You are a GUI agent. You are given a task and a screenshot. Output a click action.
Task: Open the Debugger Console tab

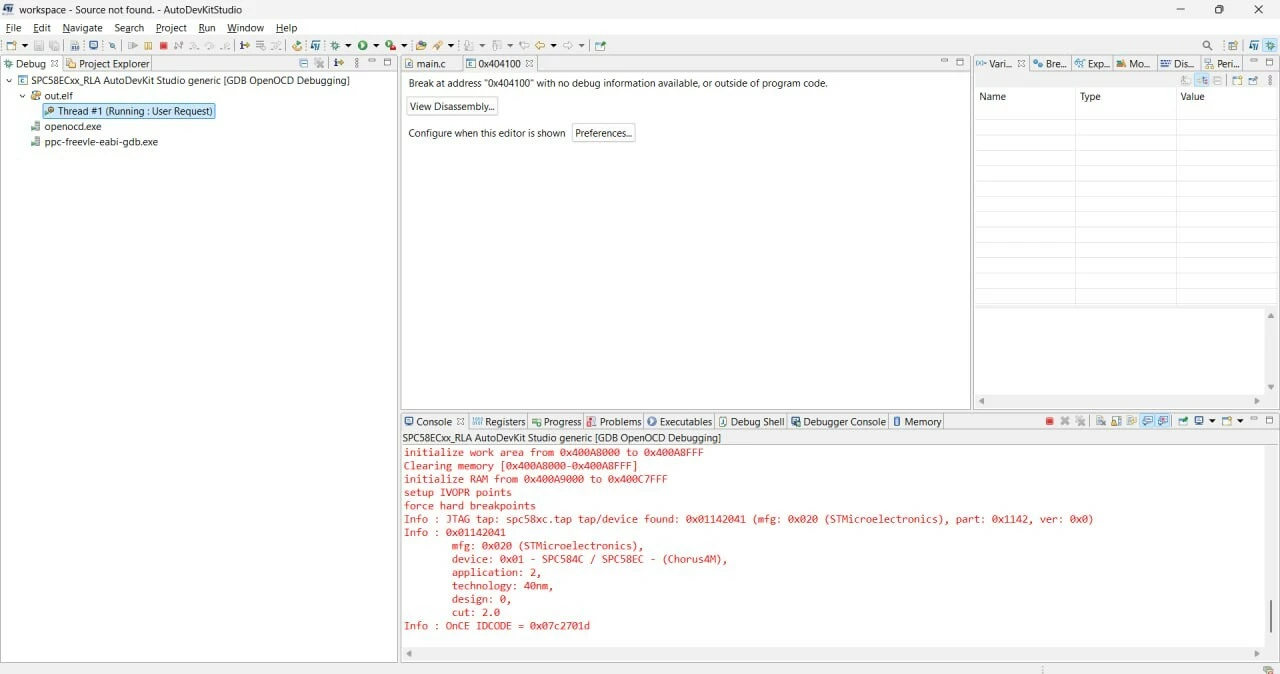tap(838, 421)
